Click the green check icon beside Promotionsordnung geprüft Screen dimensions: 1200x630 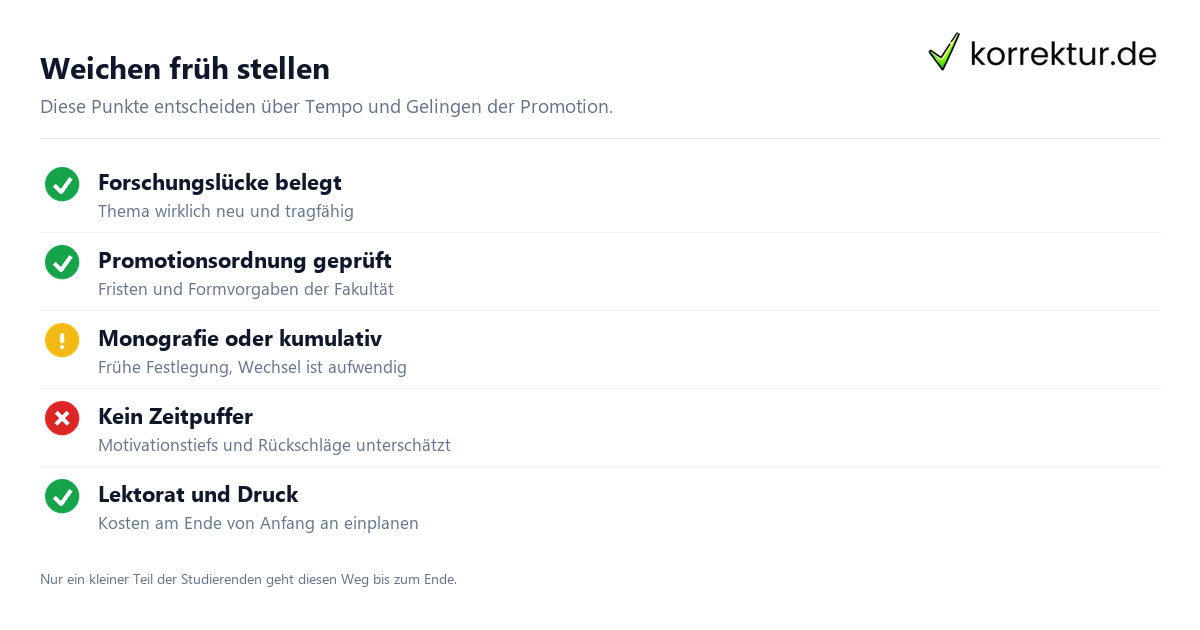pos(62,262)
